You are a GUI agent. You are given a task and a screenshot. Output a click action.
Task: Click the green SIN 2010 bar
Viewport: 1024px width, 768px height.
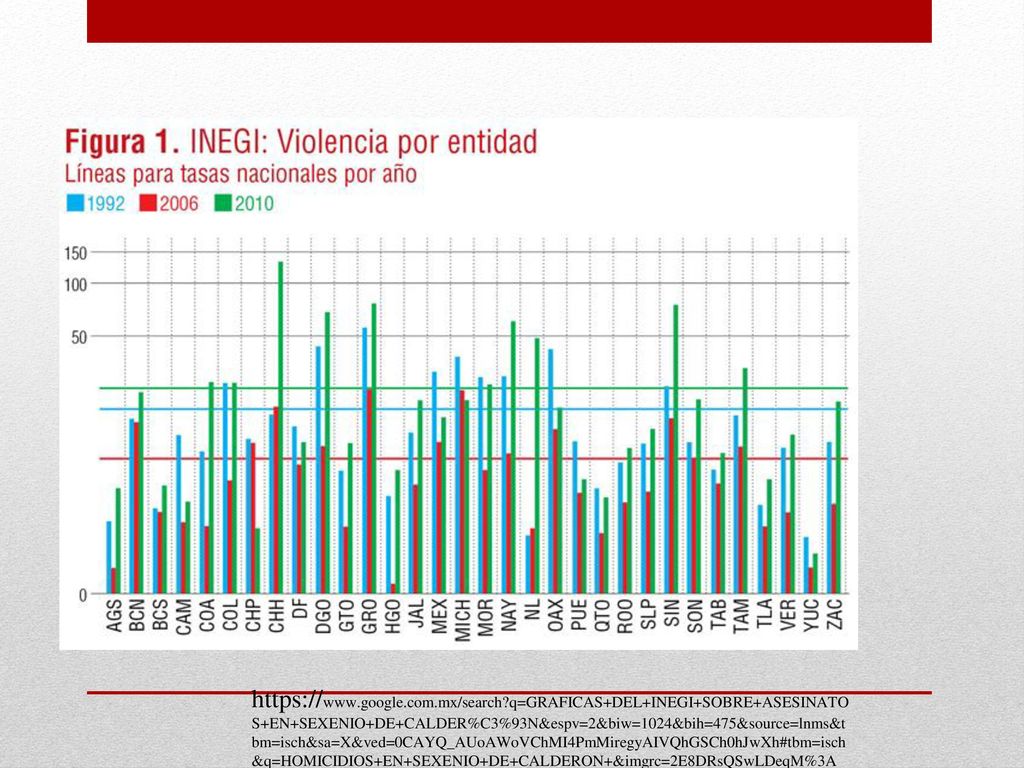click(676, 449)
